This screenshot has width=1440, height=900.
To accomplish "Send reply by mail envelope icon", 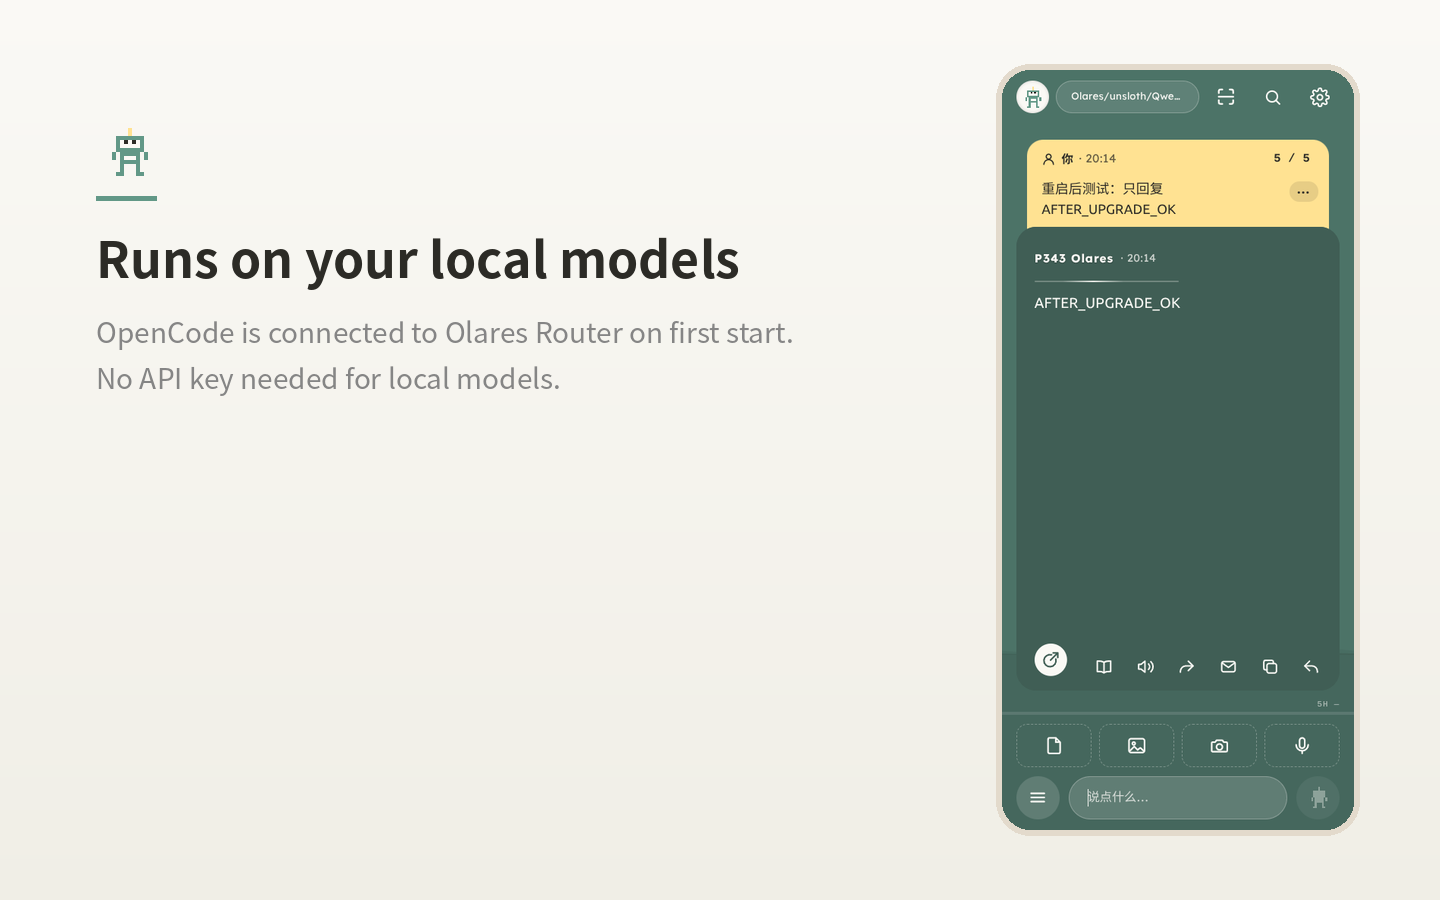I will tap(1229, 667).
